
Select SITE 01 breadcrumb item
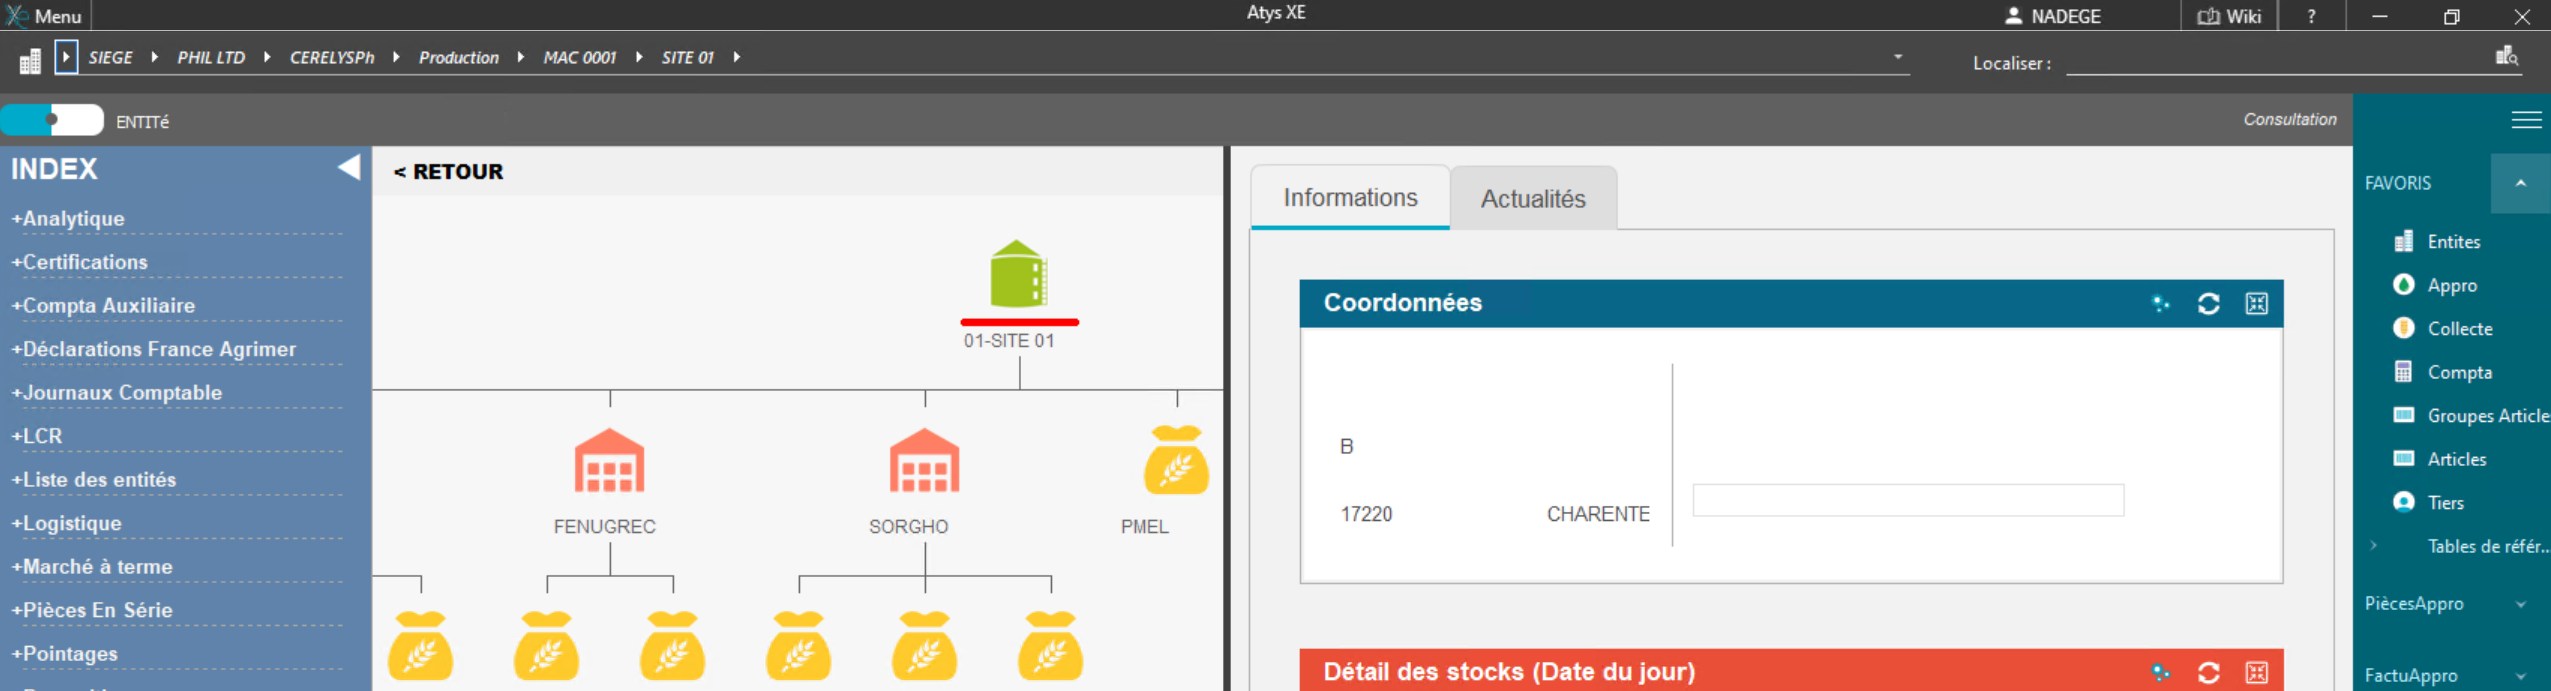[688, 58]
